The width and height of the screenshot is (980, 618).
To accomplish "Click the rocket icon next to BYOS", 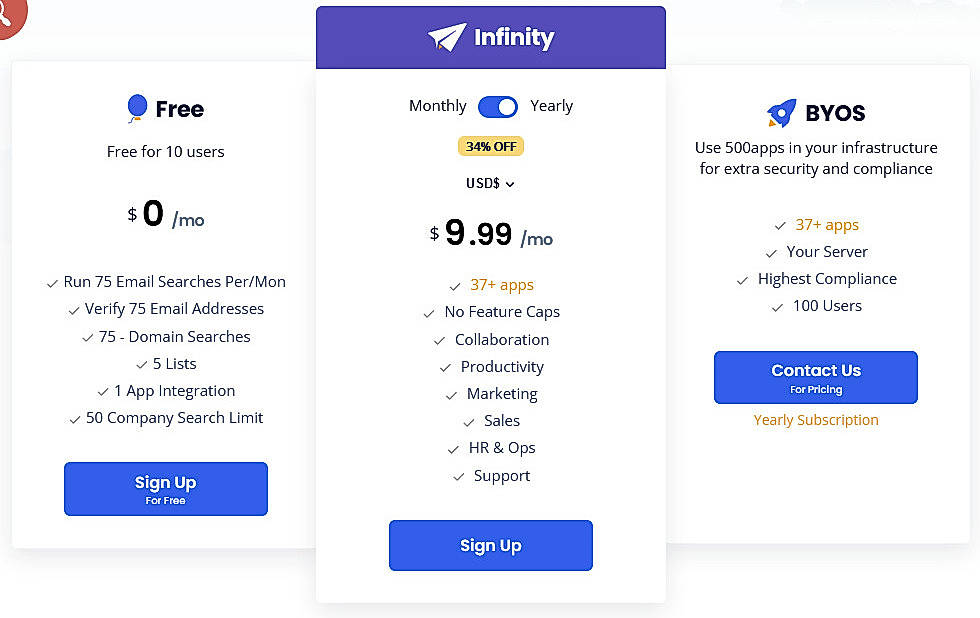I will click(x=781, y=112).
